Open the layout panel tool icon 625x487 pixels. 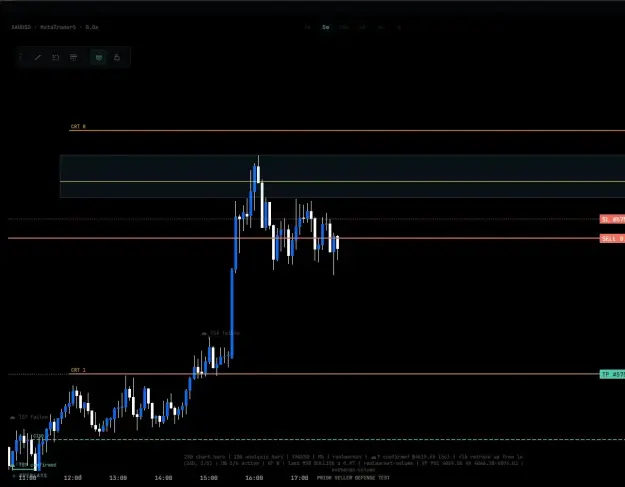[74, 57]
